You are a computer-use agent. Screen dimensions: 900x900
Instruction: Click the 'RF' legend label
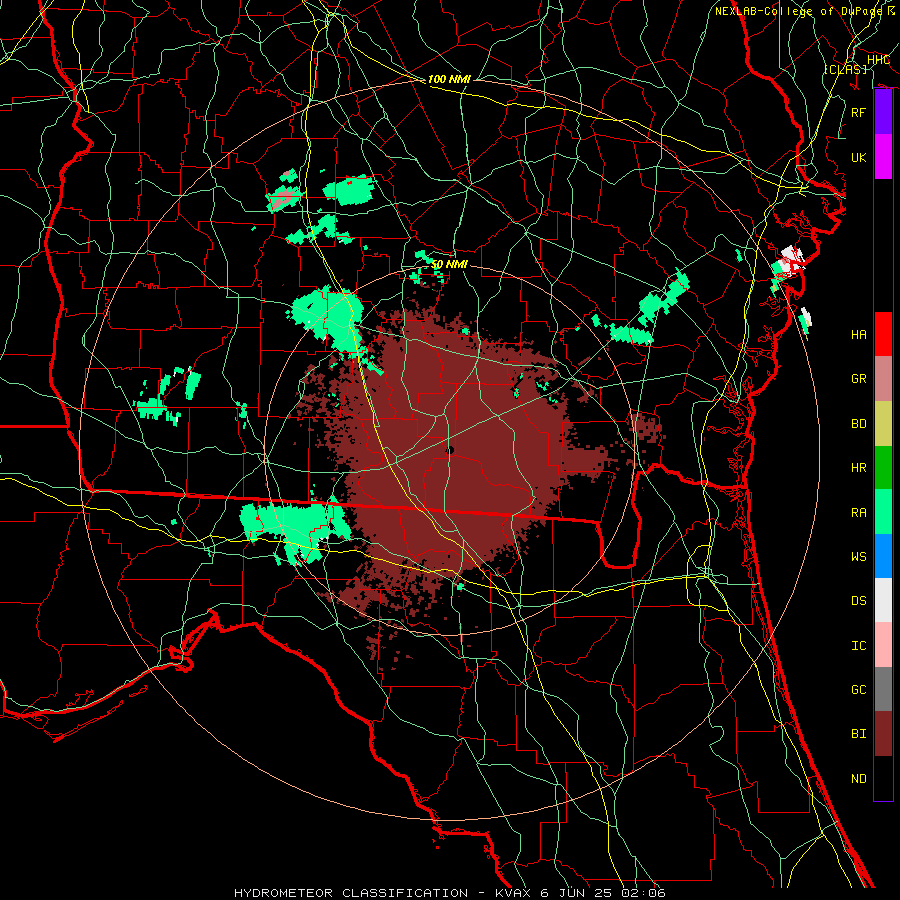coord(859,112)
